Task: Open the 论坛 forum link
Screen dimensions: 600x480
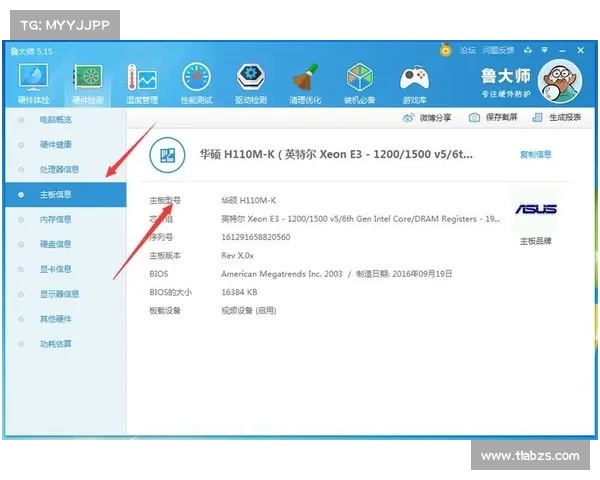Action: click(x=468, y=50)
